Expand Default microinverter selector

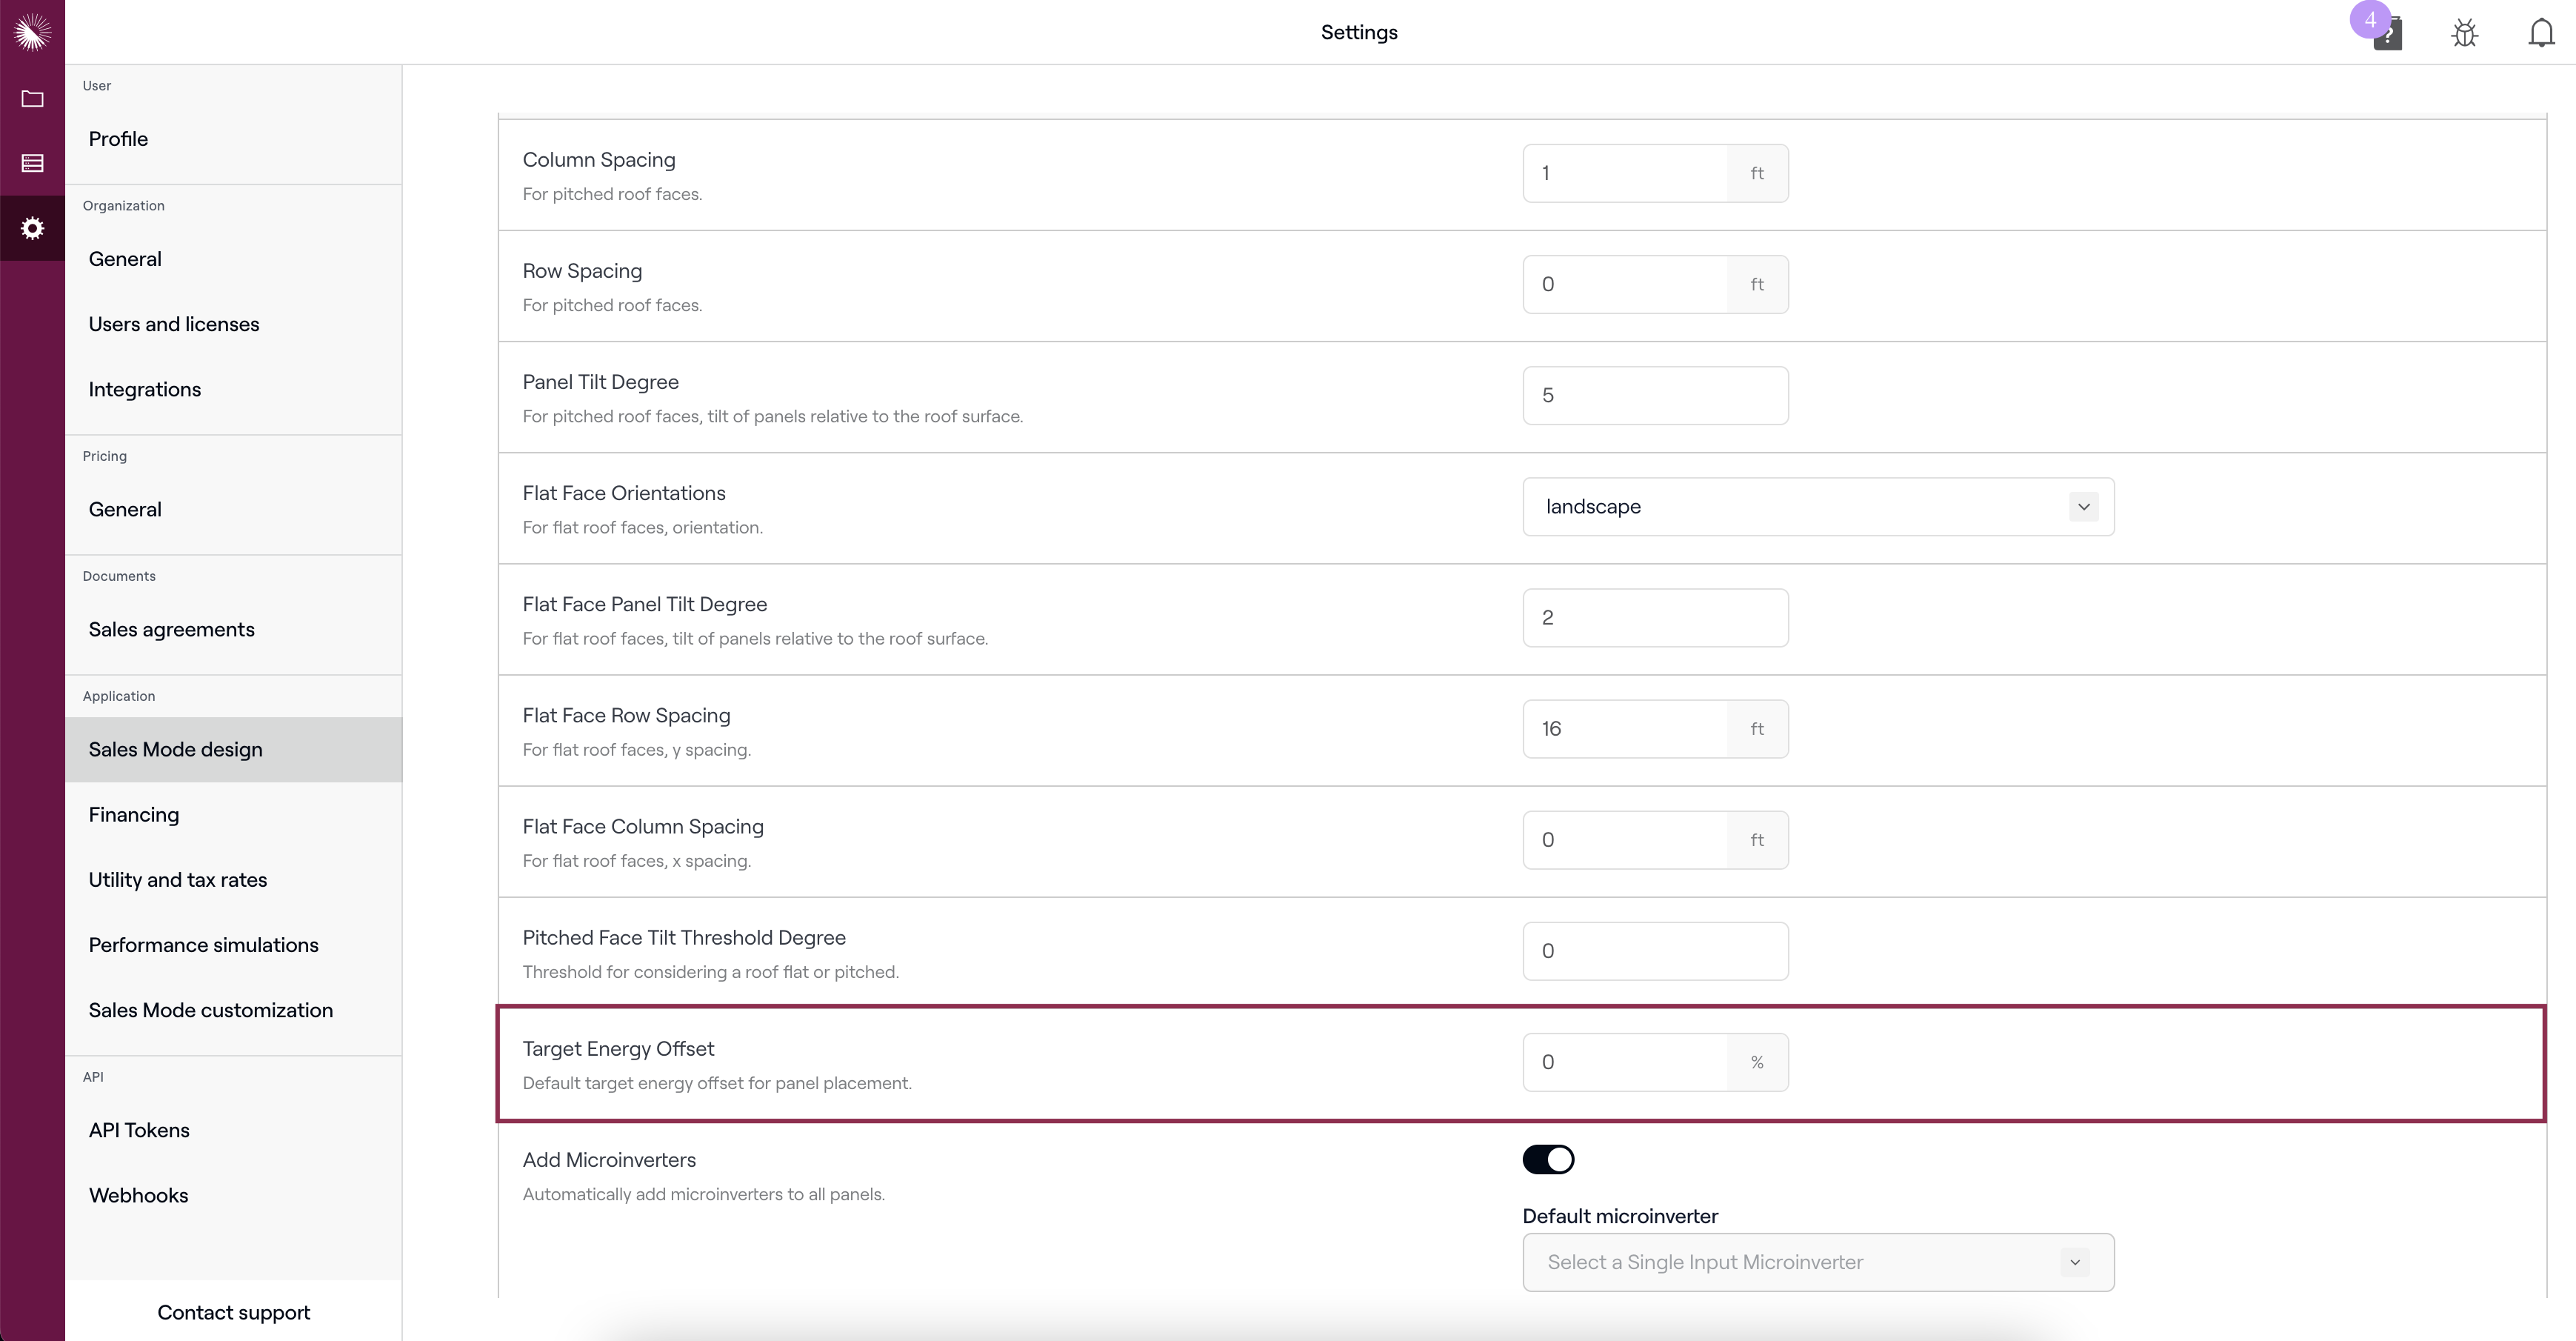point(1818,1262)
